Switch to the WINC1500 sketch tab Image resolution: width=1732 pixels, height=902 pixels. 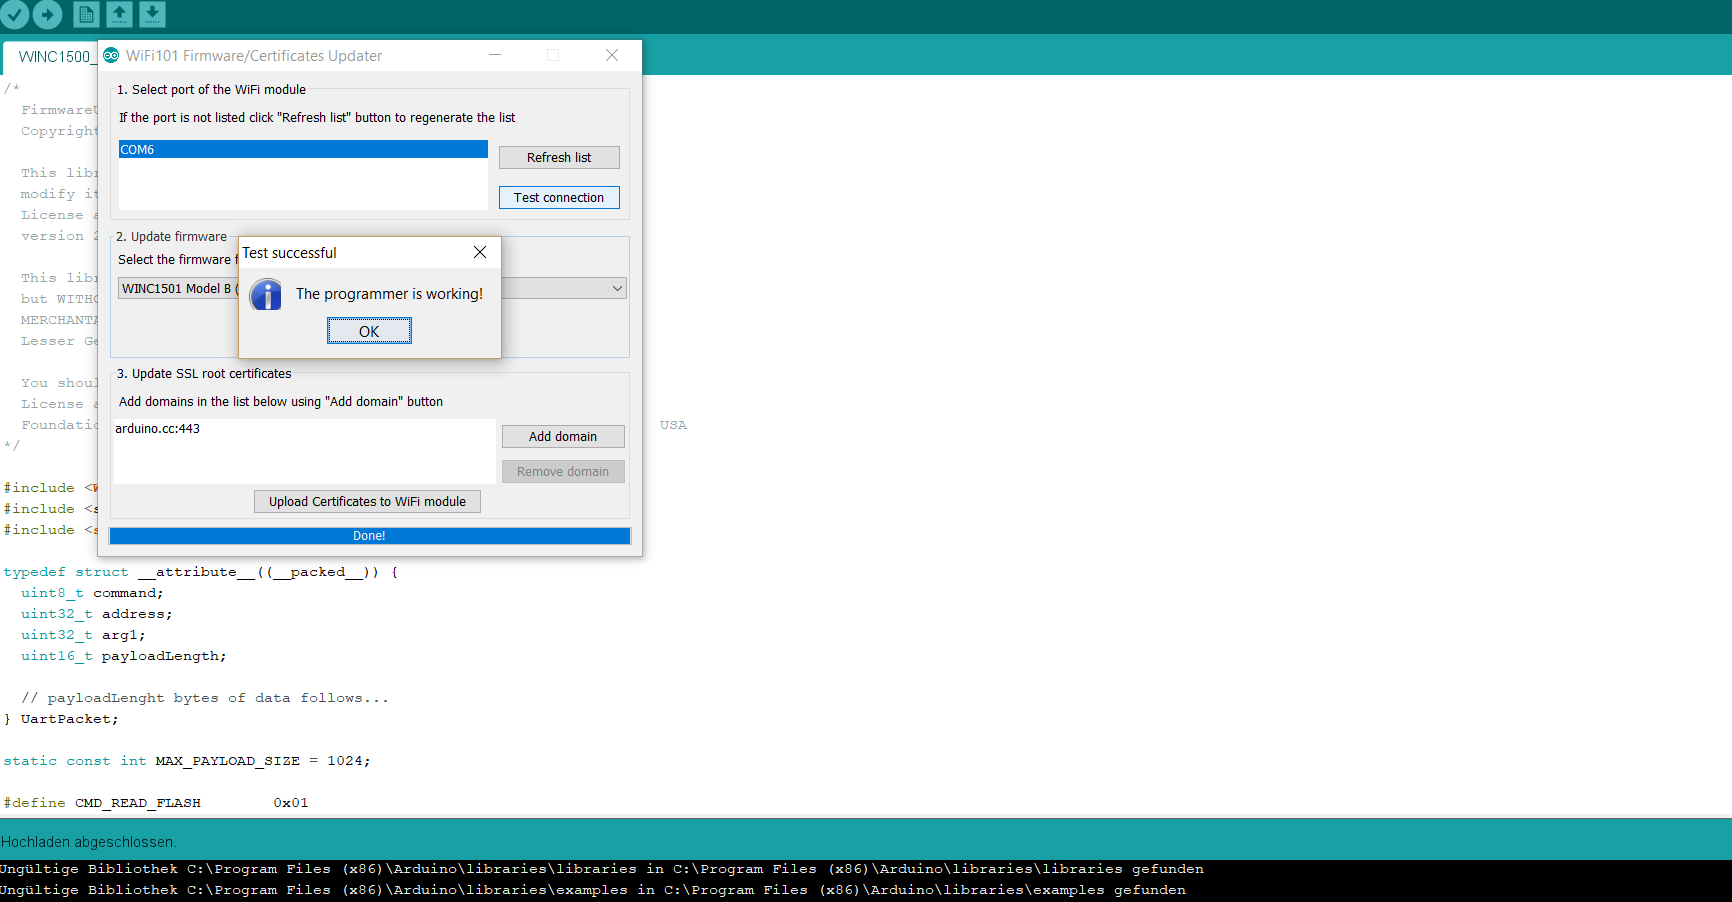(52, 56)
